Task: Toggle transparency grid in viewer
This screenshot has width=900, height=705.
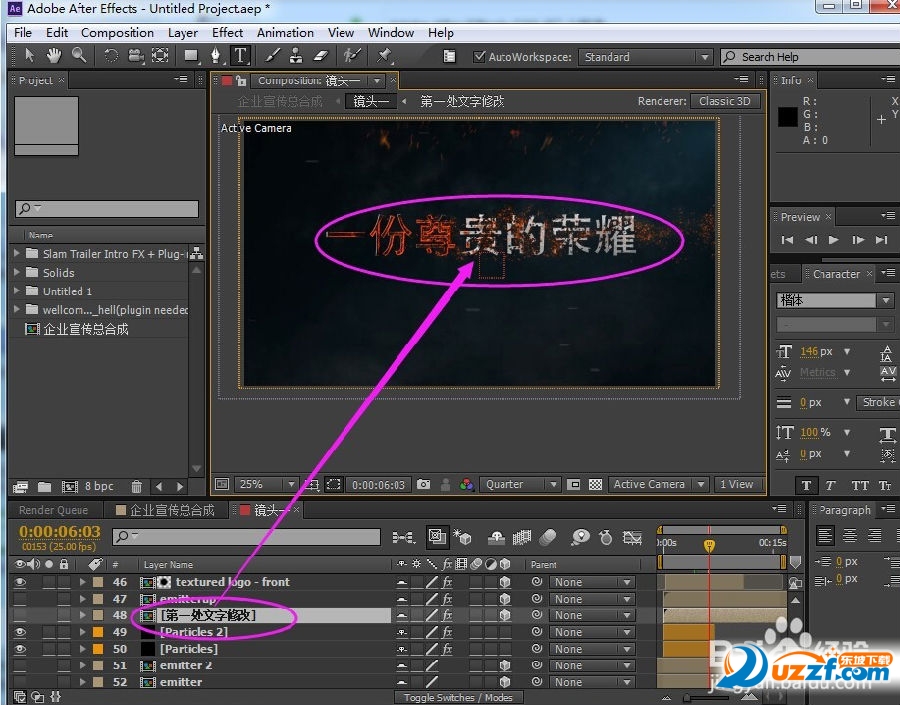Action: (596, 485)
